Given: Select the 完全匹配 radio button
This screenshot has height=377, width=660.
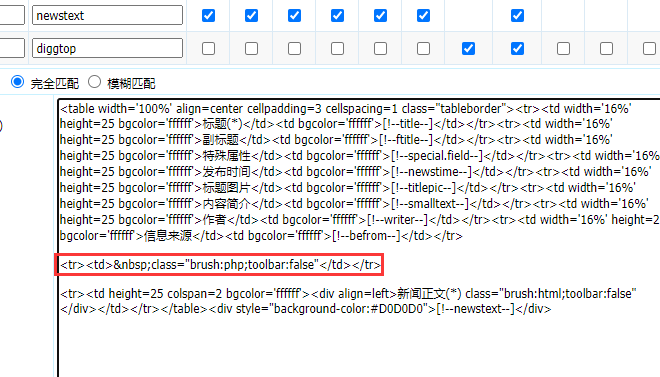Looking at the screenshot, I should pyautogui.click(x=17, y=82).
